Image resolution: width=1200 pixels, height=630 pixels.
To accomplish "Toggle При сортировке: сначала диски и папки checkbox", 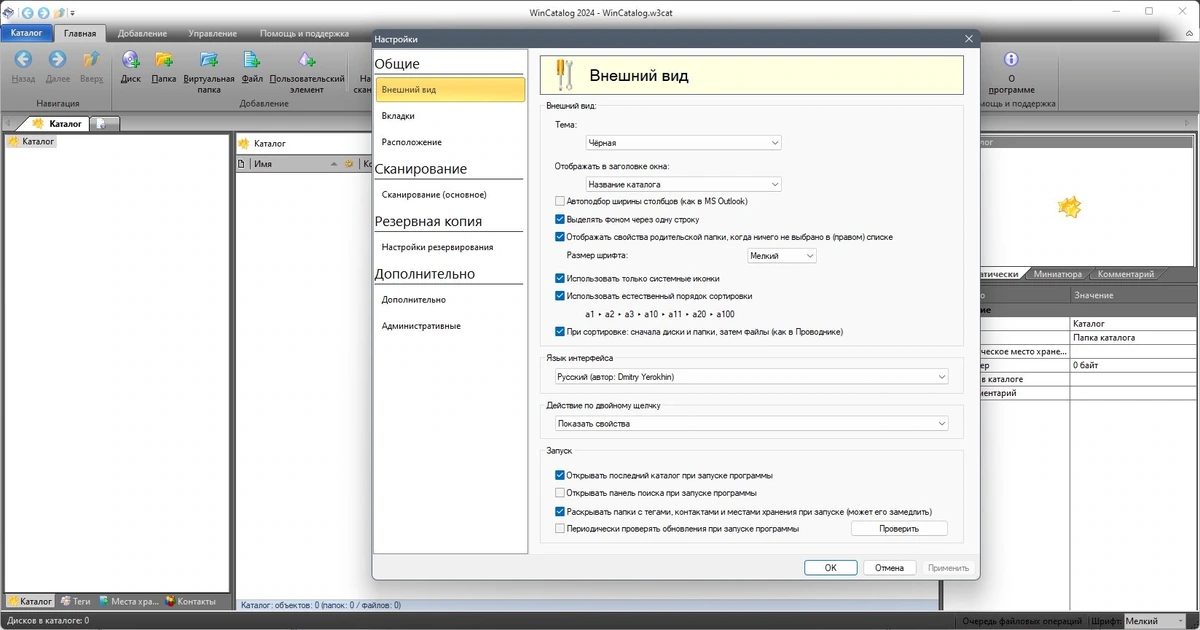I will (x=560, y=332).
